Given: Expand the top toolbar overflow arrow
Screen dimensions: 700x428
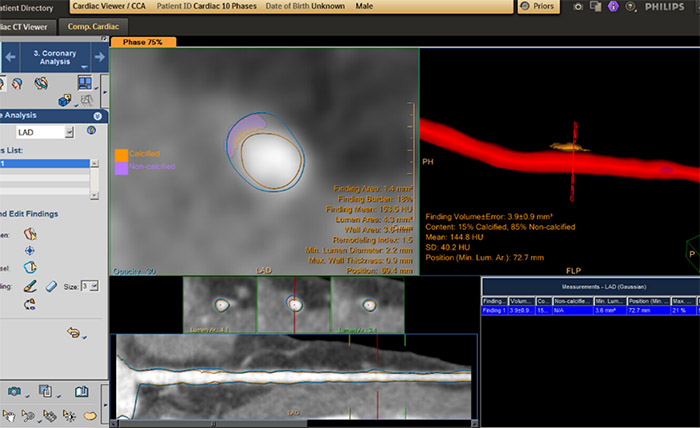Looking at the screenshot, I should click(x=105, y=92).
